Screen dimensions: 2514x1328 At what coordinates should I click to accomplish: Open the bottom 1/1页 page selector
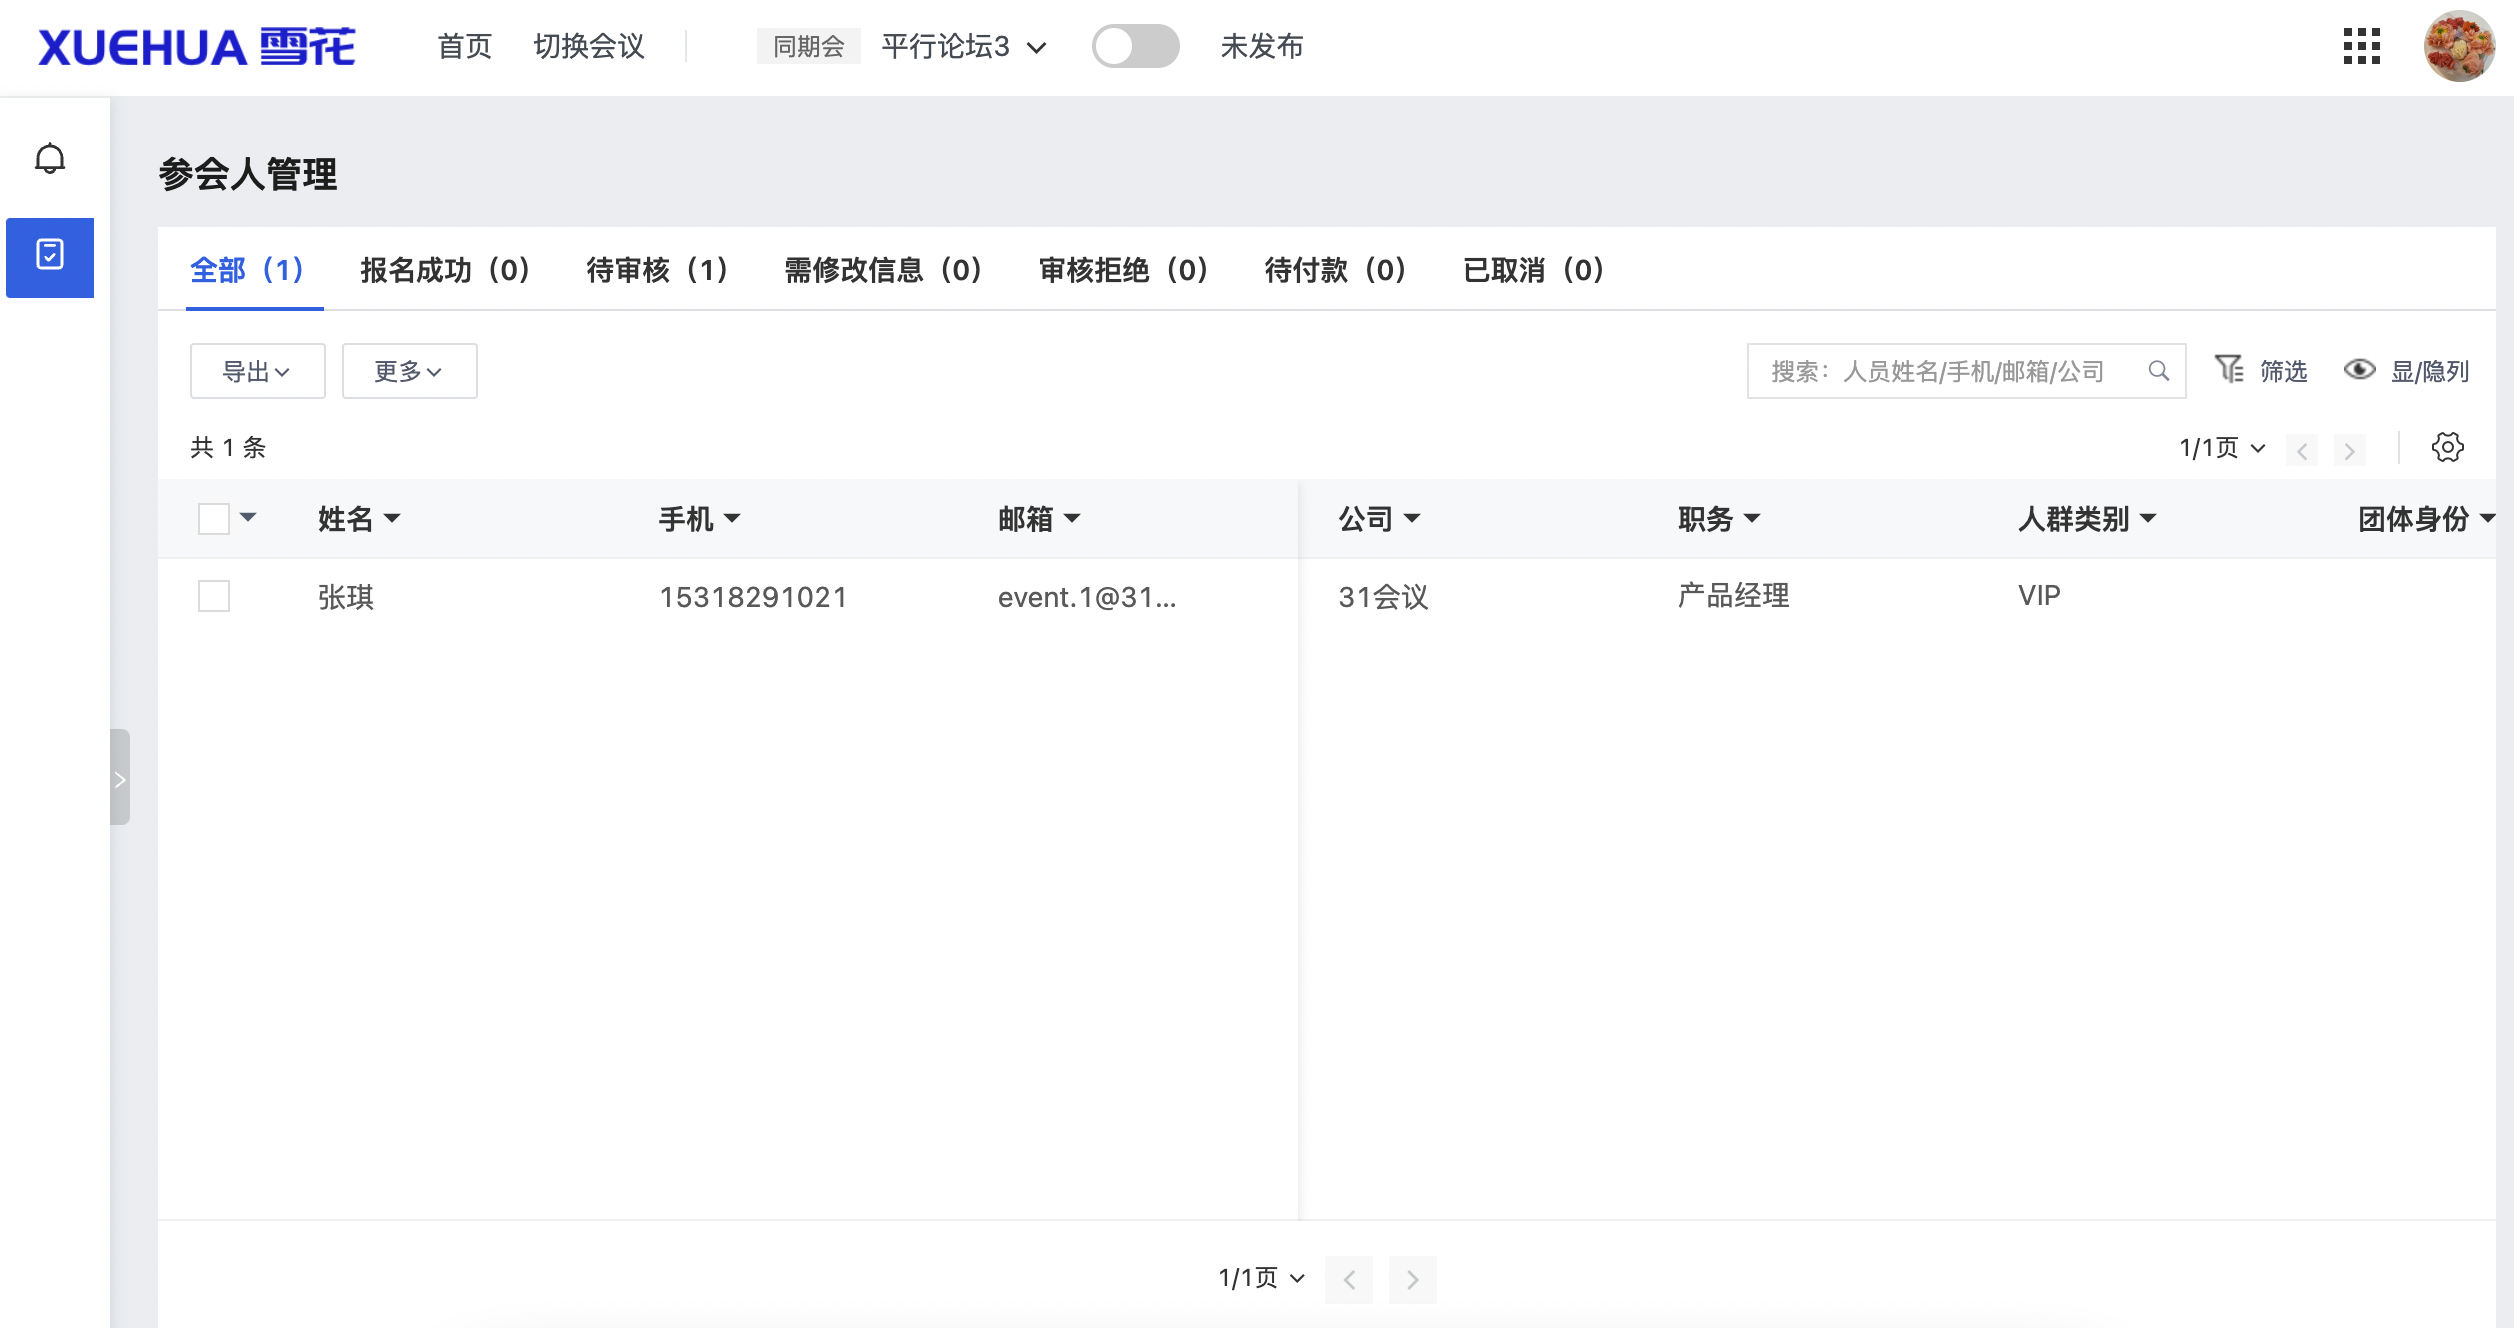1261,1278
